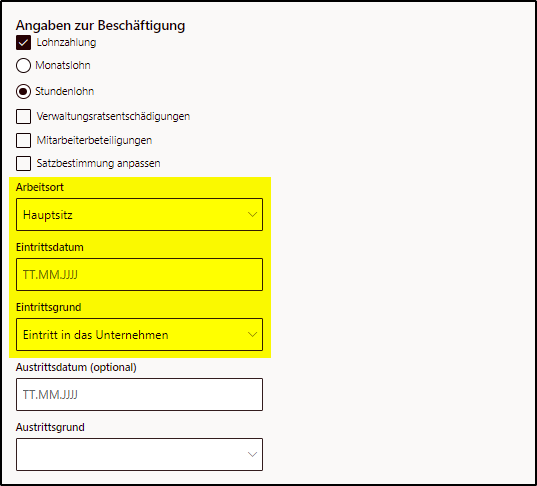Click the Lohnzahlung label text
This screenshot has width=537, height=486.
coord(66,42)
